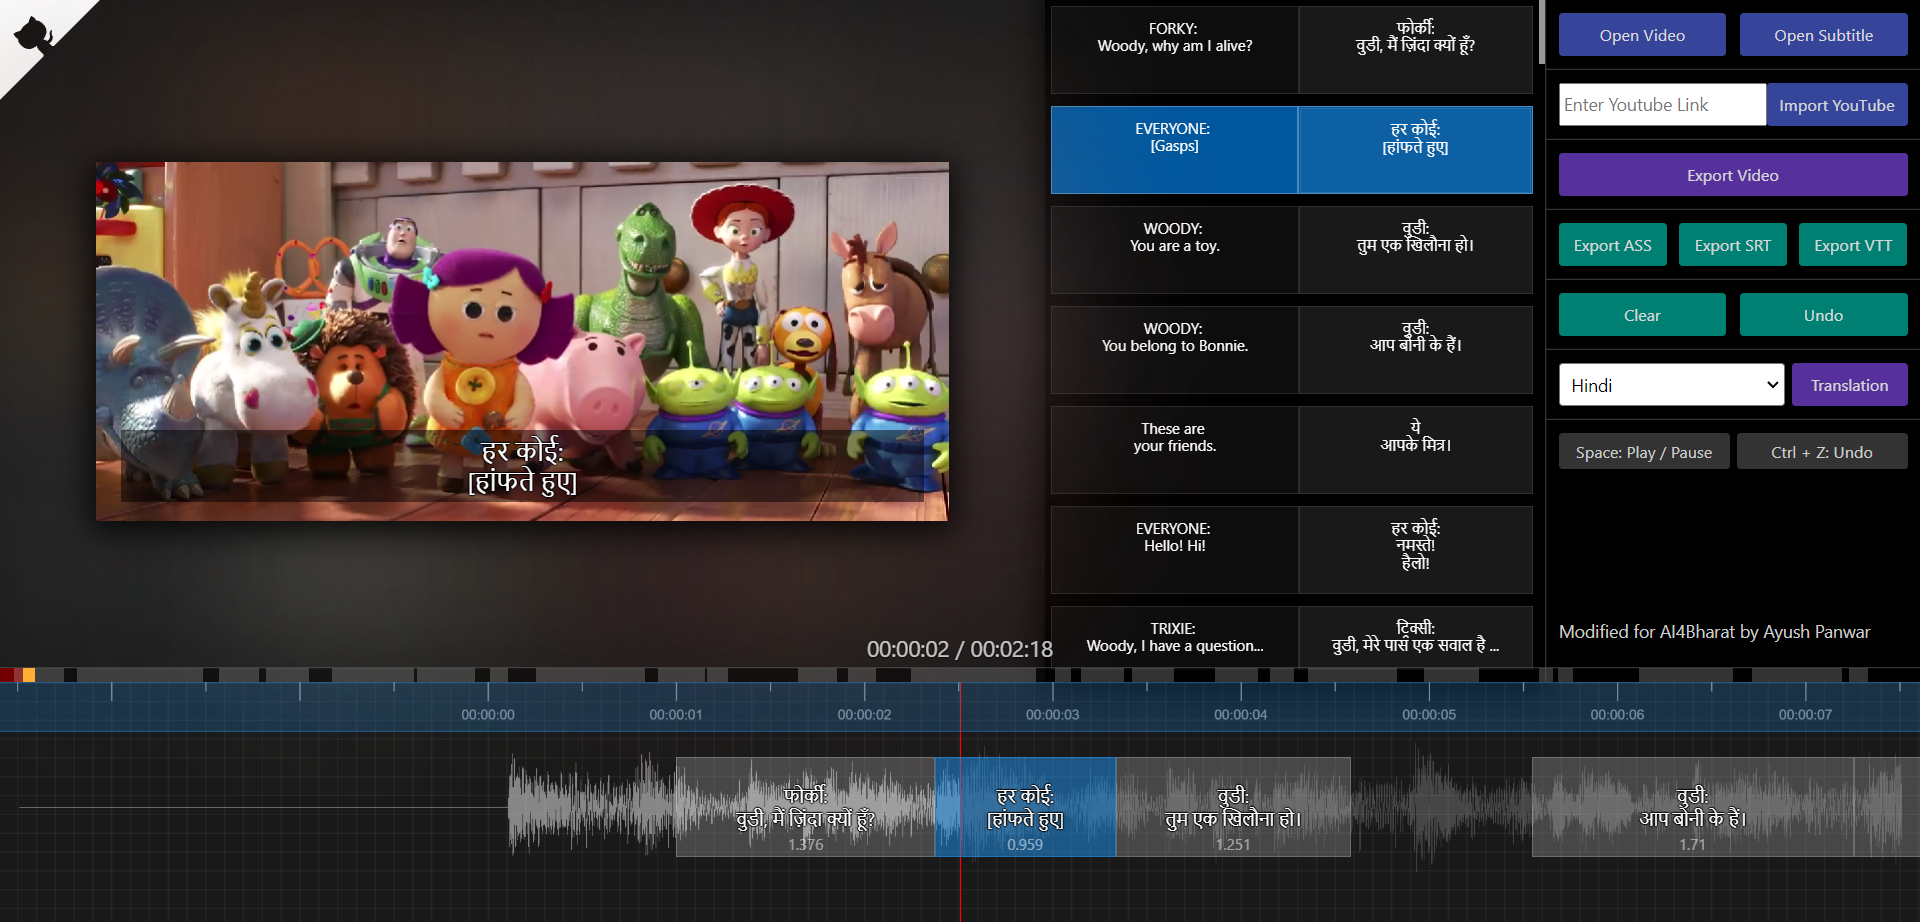1920x922 pixels.
Task: Click the subtitle overlay text on video
Action: pyautogui.click(x=522, y=466)
